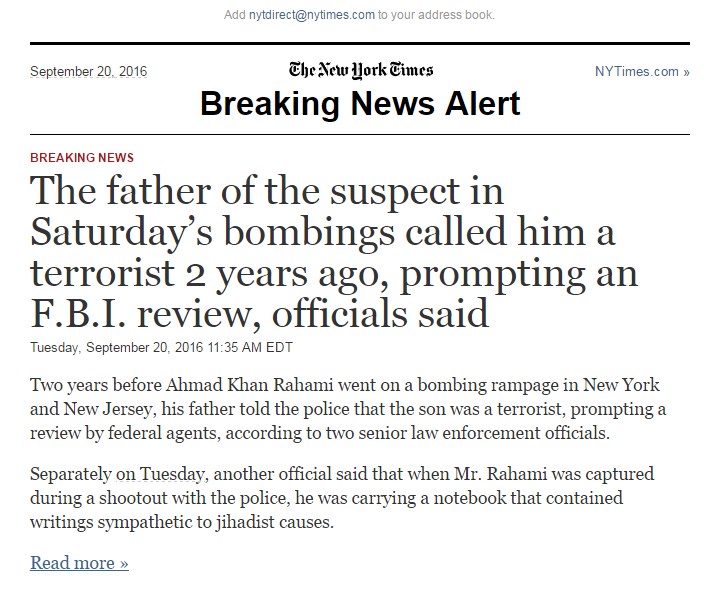712x590 pixels.
Task: Click the Breaking News Alert heading
Action: pyautogui.click(x=360, y=103)
